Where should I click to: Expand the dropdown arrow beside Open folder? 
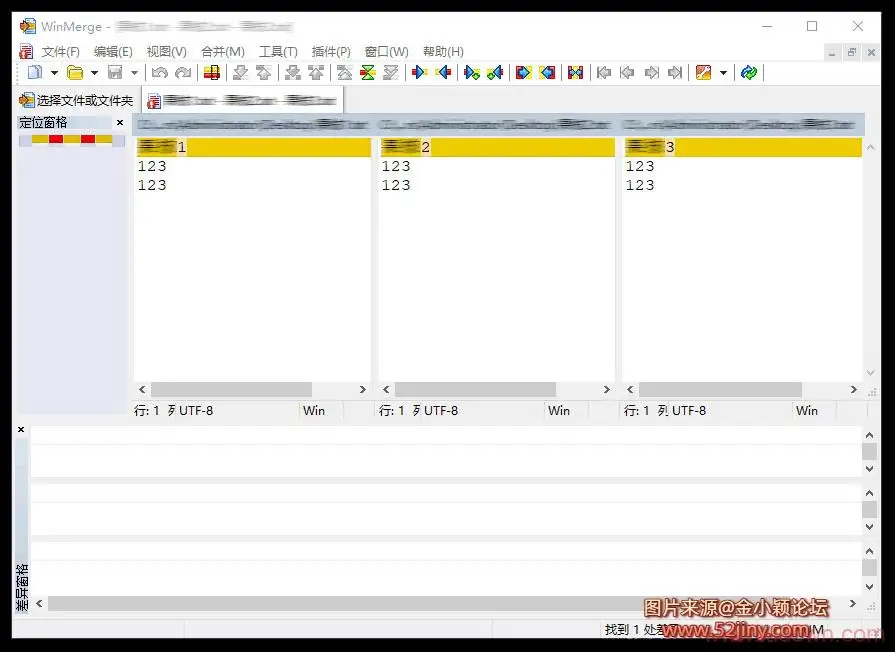click(94, 72)
